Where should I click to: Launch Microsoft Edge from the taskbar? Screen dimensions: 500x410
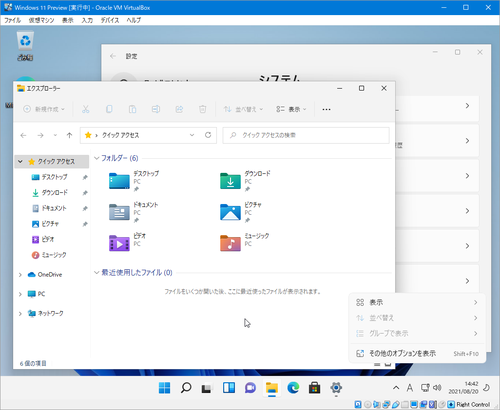[x=293, y=388]
